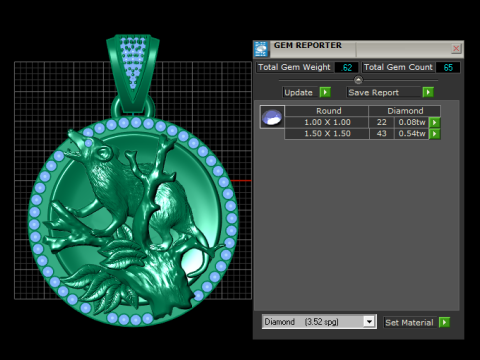The width and height of the screenshot is (480, 360).
Task: Click the 0.54tw weight cell
Action: pos(412,134)
